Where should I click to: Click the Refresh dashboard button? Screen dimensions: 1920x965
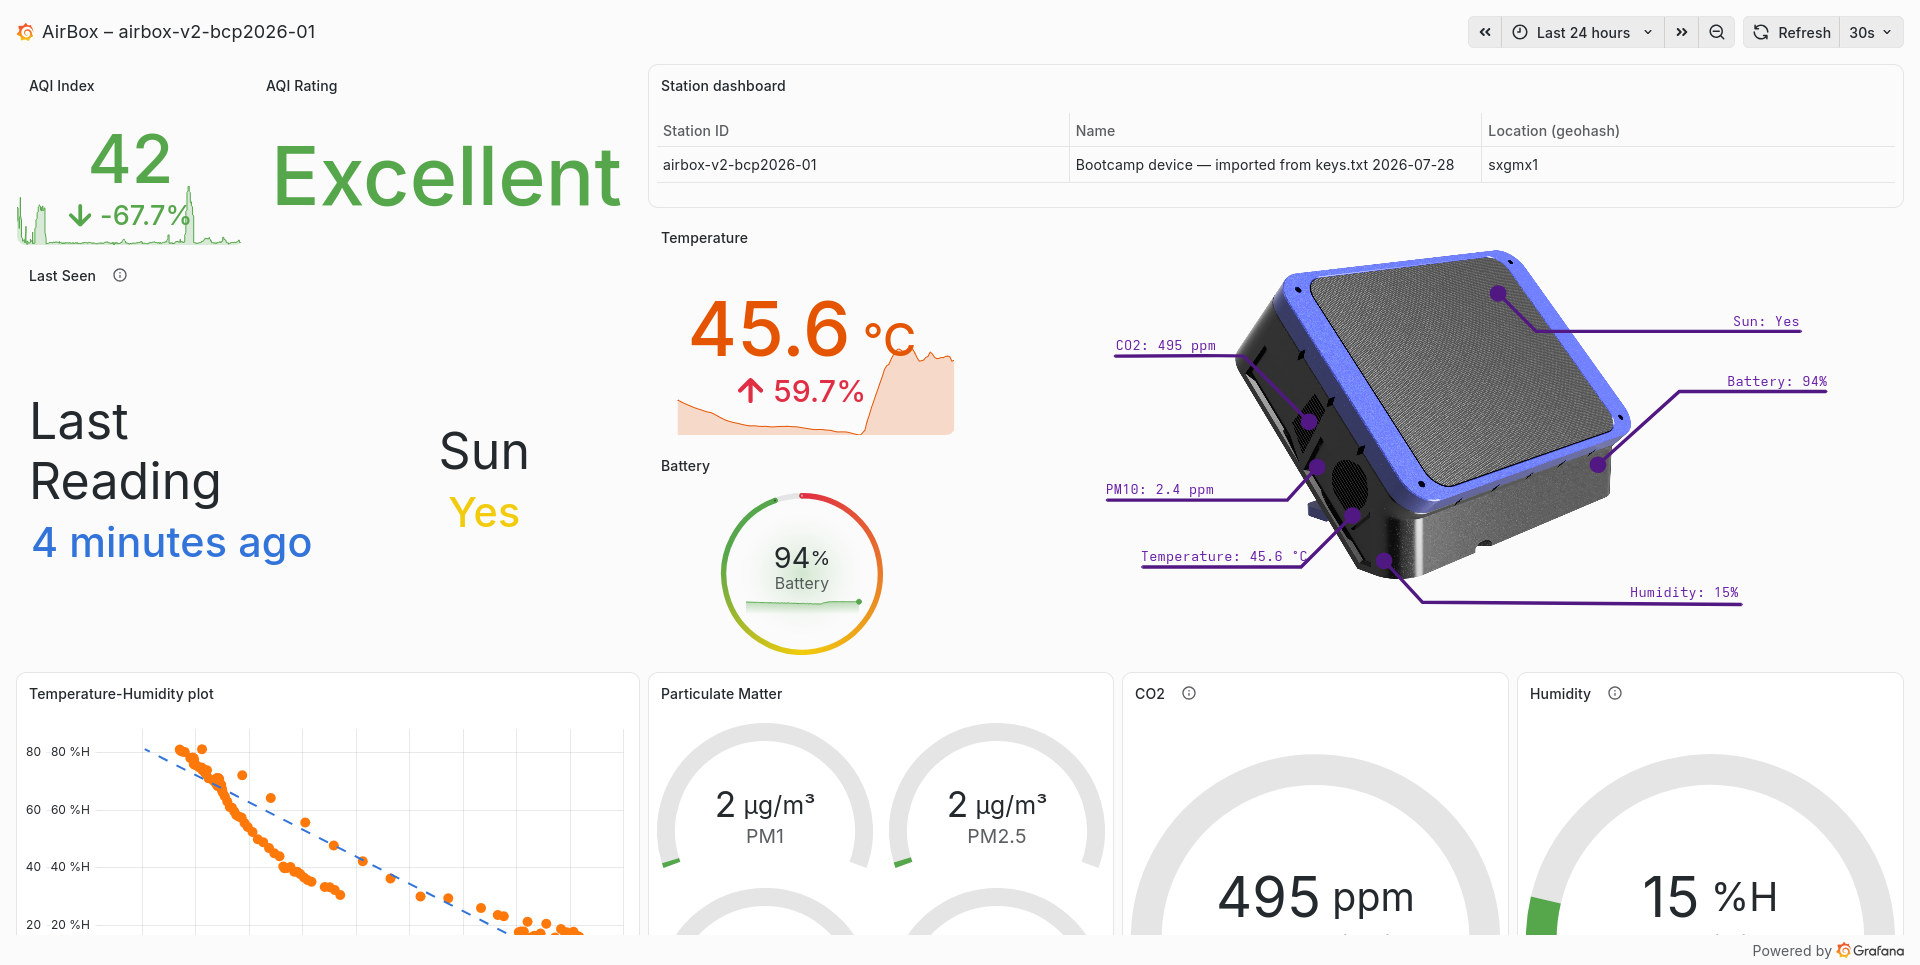coord(1792,32)
